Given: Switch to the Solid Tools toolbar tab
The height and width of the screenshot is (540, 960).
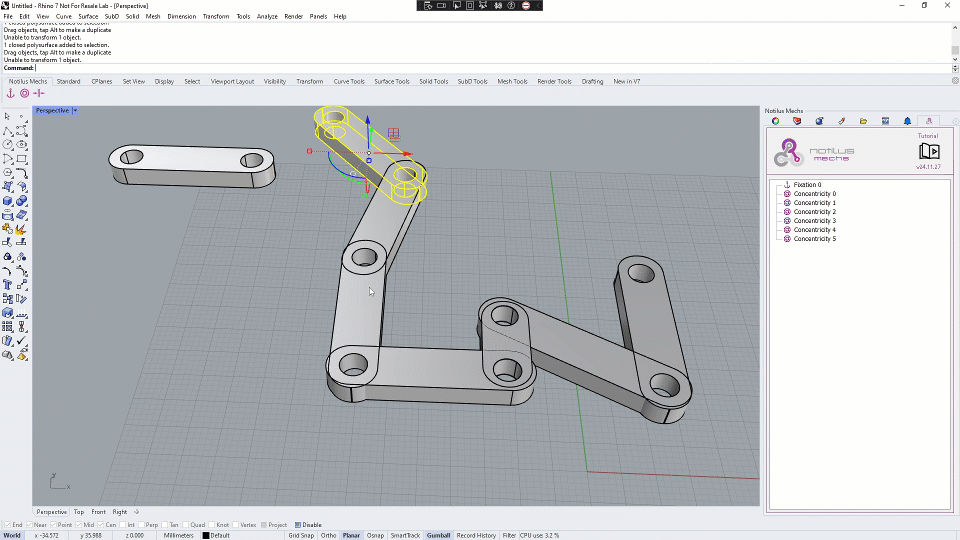Looking at the screenshot, I should click(x=433, y=81).
